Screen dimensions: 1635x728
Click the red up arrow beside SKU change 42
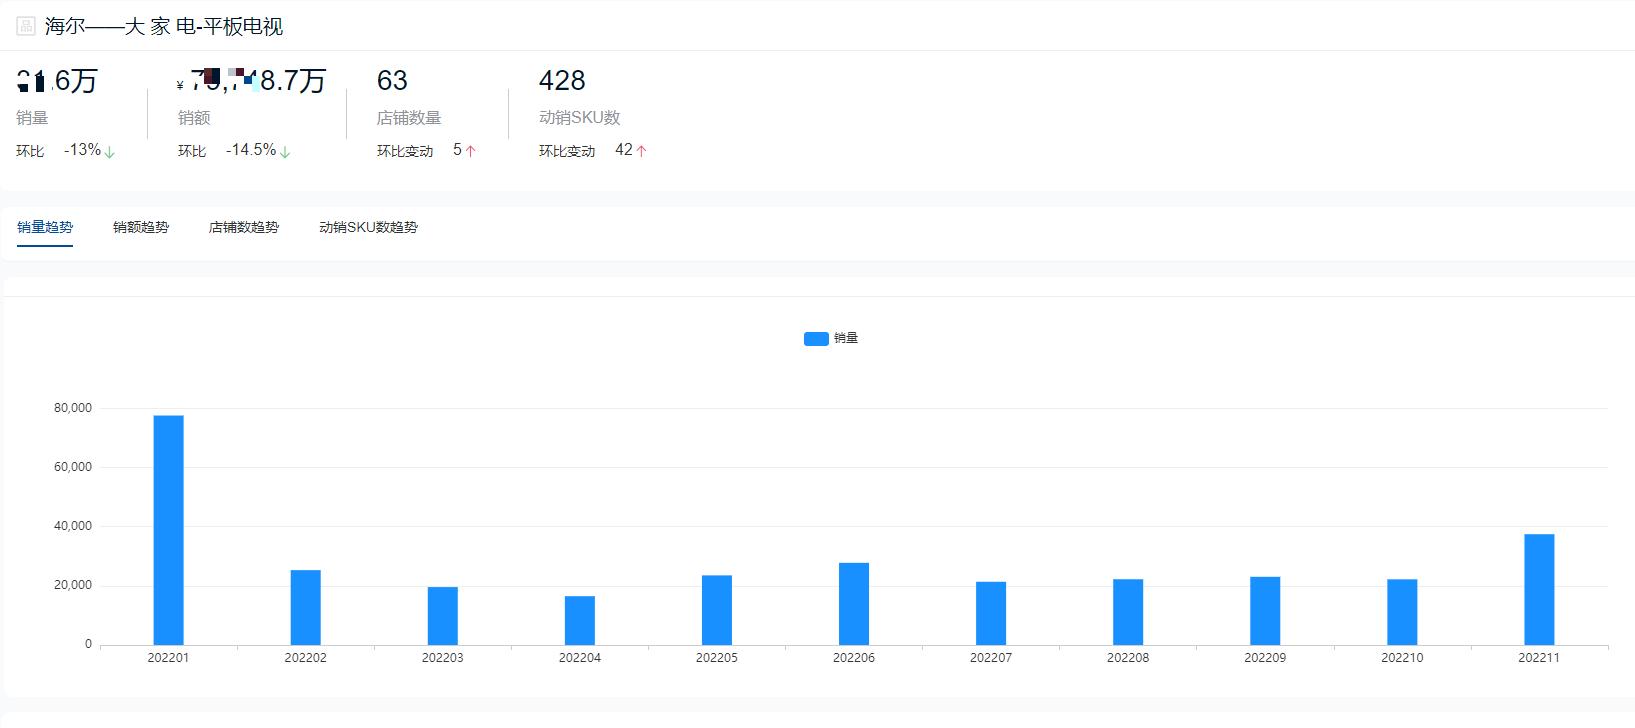[x=641, y=151]
